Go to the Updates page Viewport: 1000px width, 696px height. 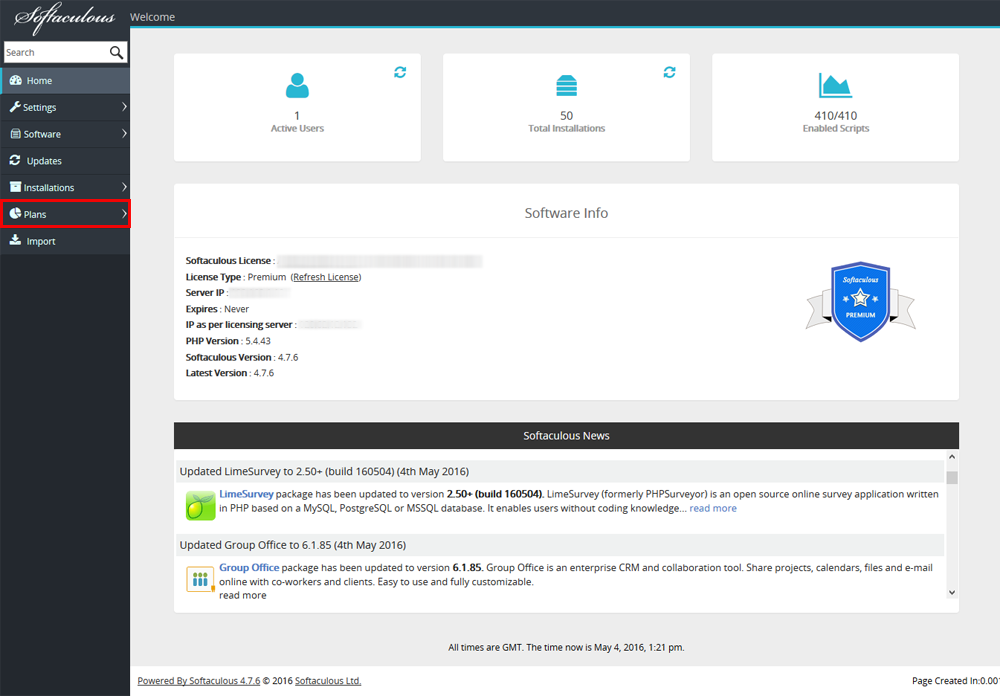pyautogui.click(x=65, y=161)
